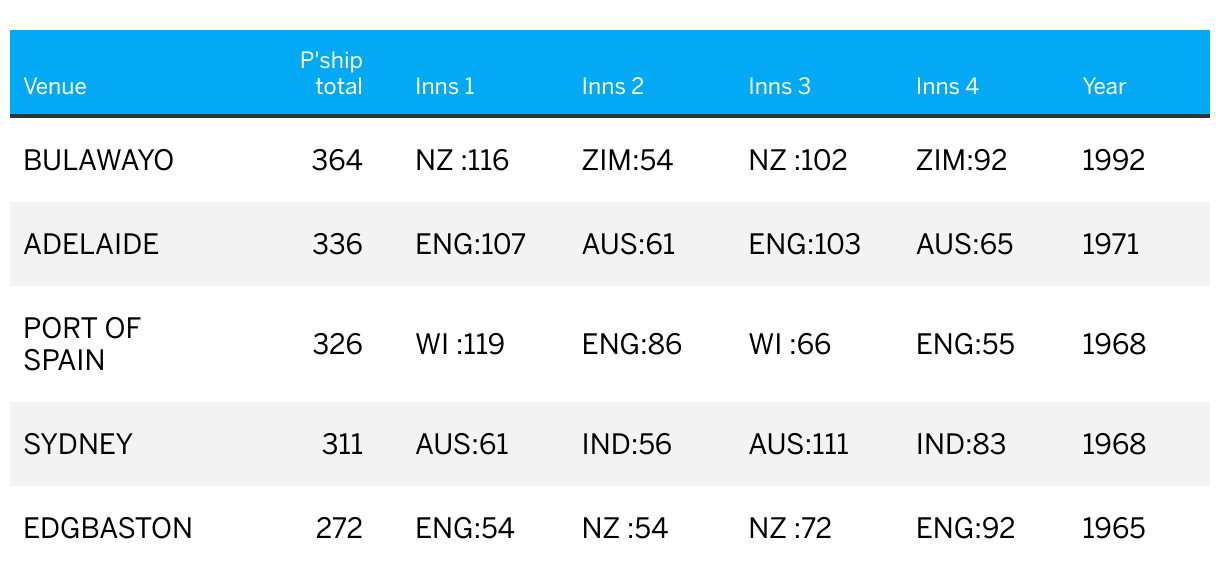Click the AUS:111 third innings cell
Image resolution: width=1220 pixels, height=580 pixels.
(798, 444)
